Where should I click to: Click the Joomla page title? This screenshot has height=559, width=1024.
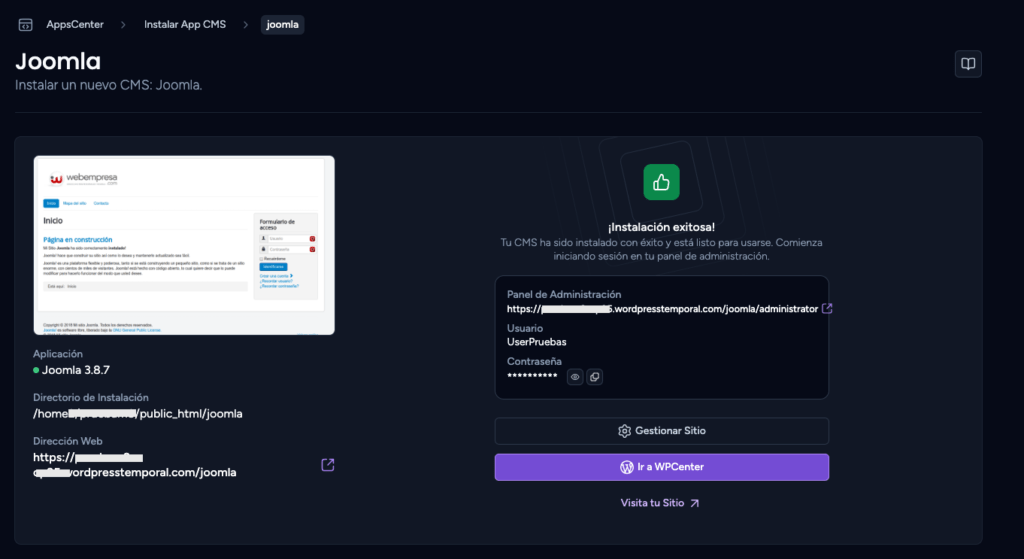(x=58, y=61)
